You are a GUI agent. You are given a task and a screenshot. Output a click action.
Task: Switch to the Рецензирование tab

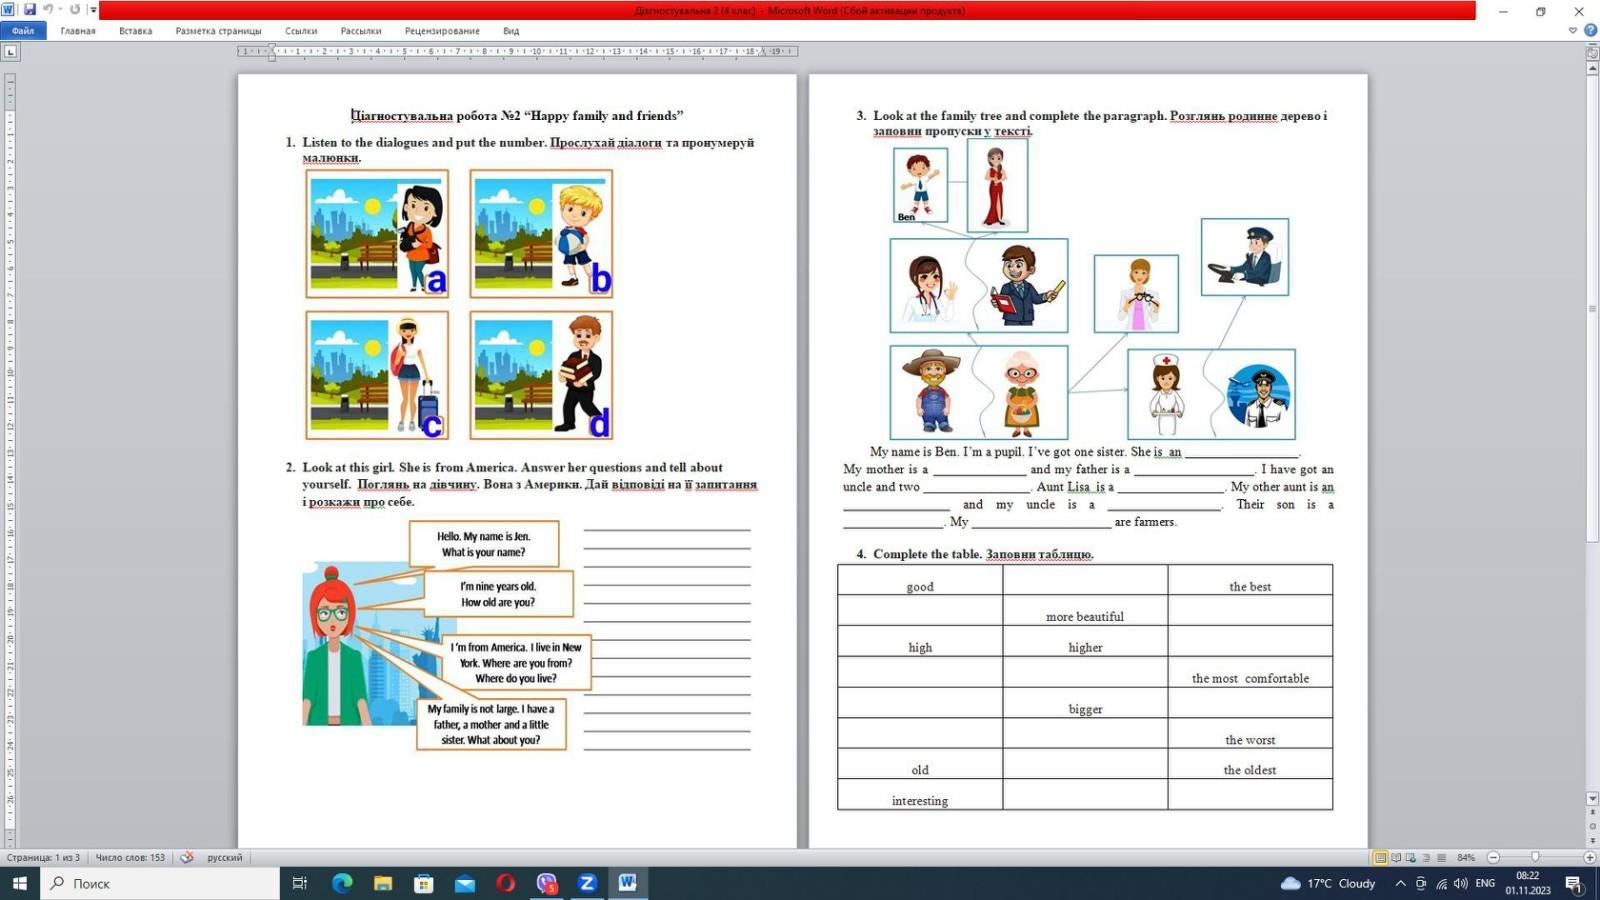pyautogui.click(x=442, y=31)
